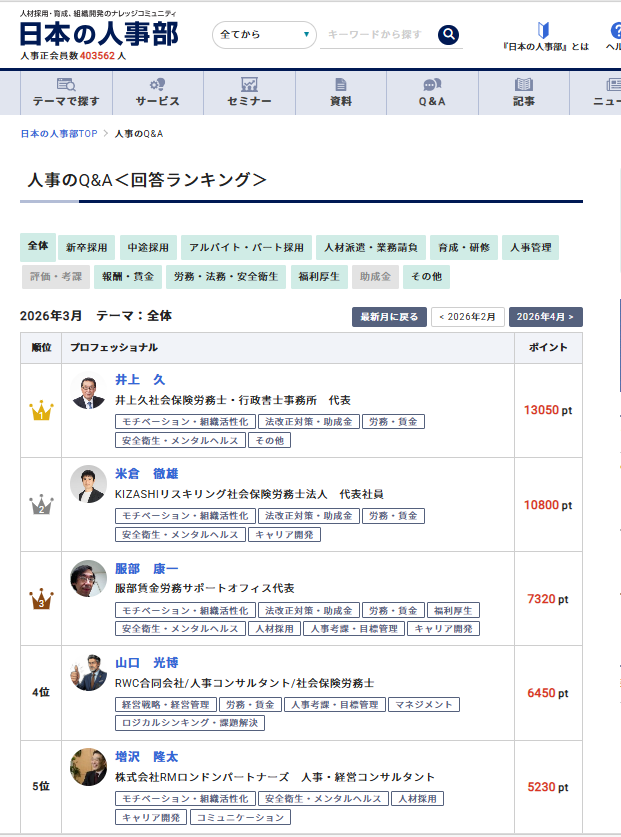Click 米倉 徹雄 profile photo
This screenshot has height=837, width=621.
(88, 484)
